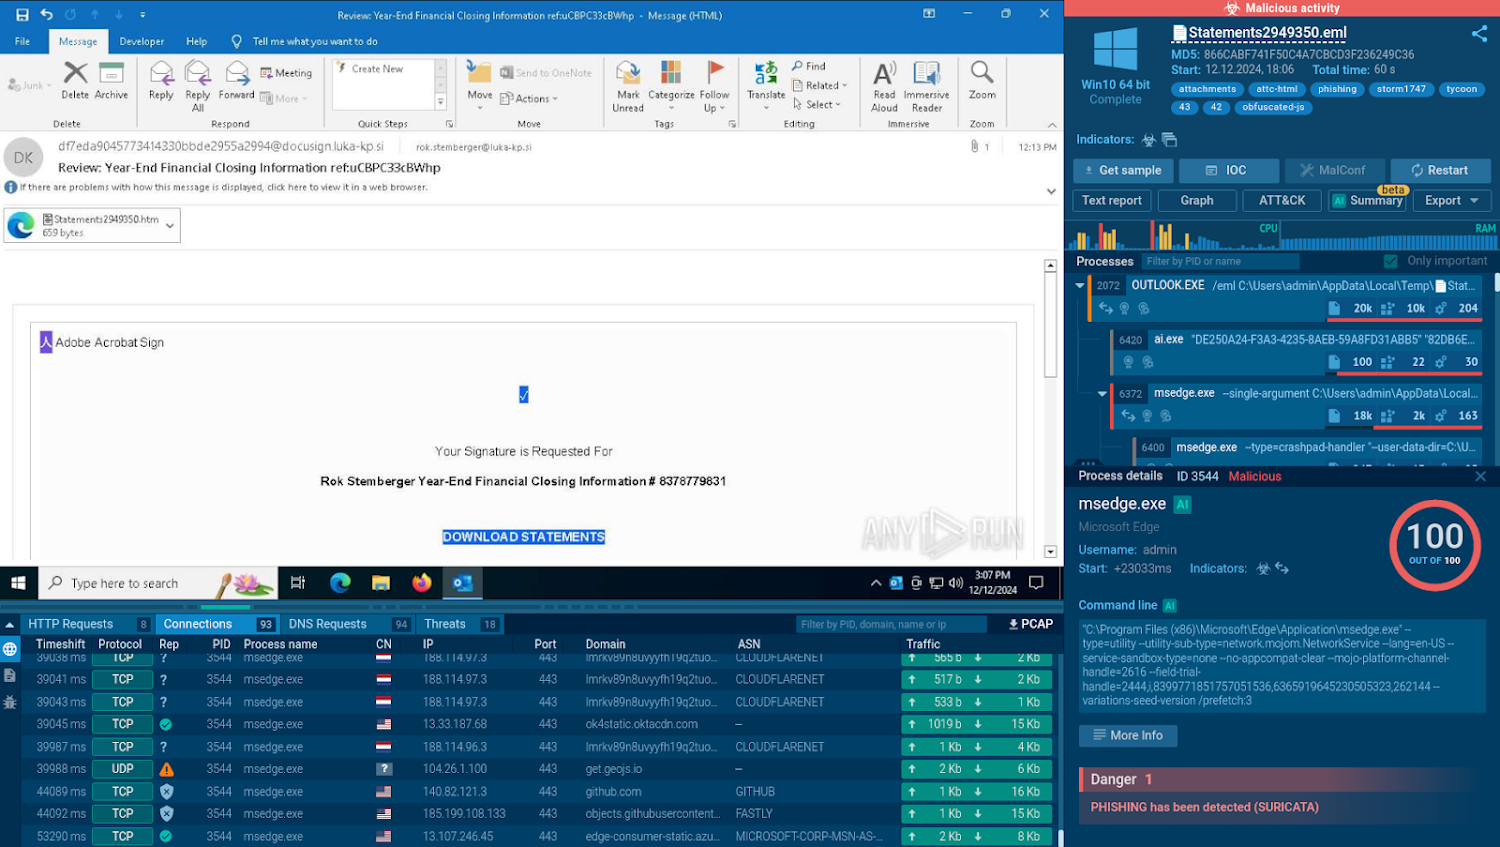Click the Reply icon
This screenshot has width=1500, height=847.
click(161, 73)
